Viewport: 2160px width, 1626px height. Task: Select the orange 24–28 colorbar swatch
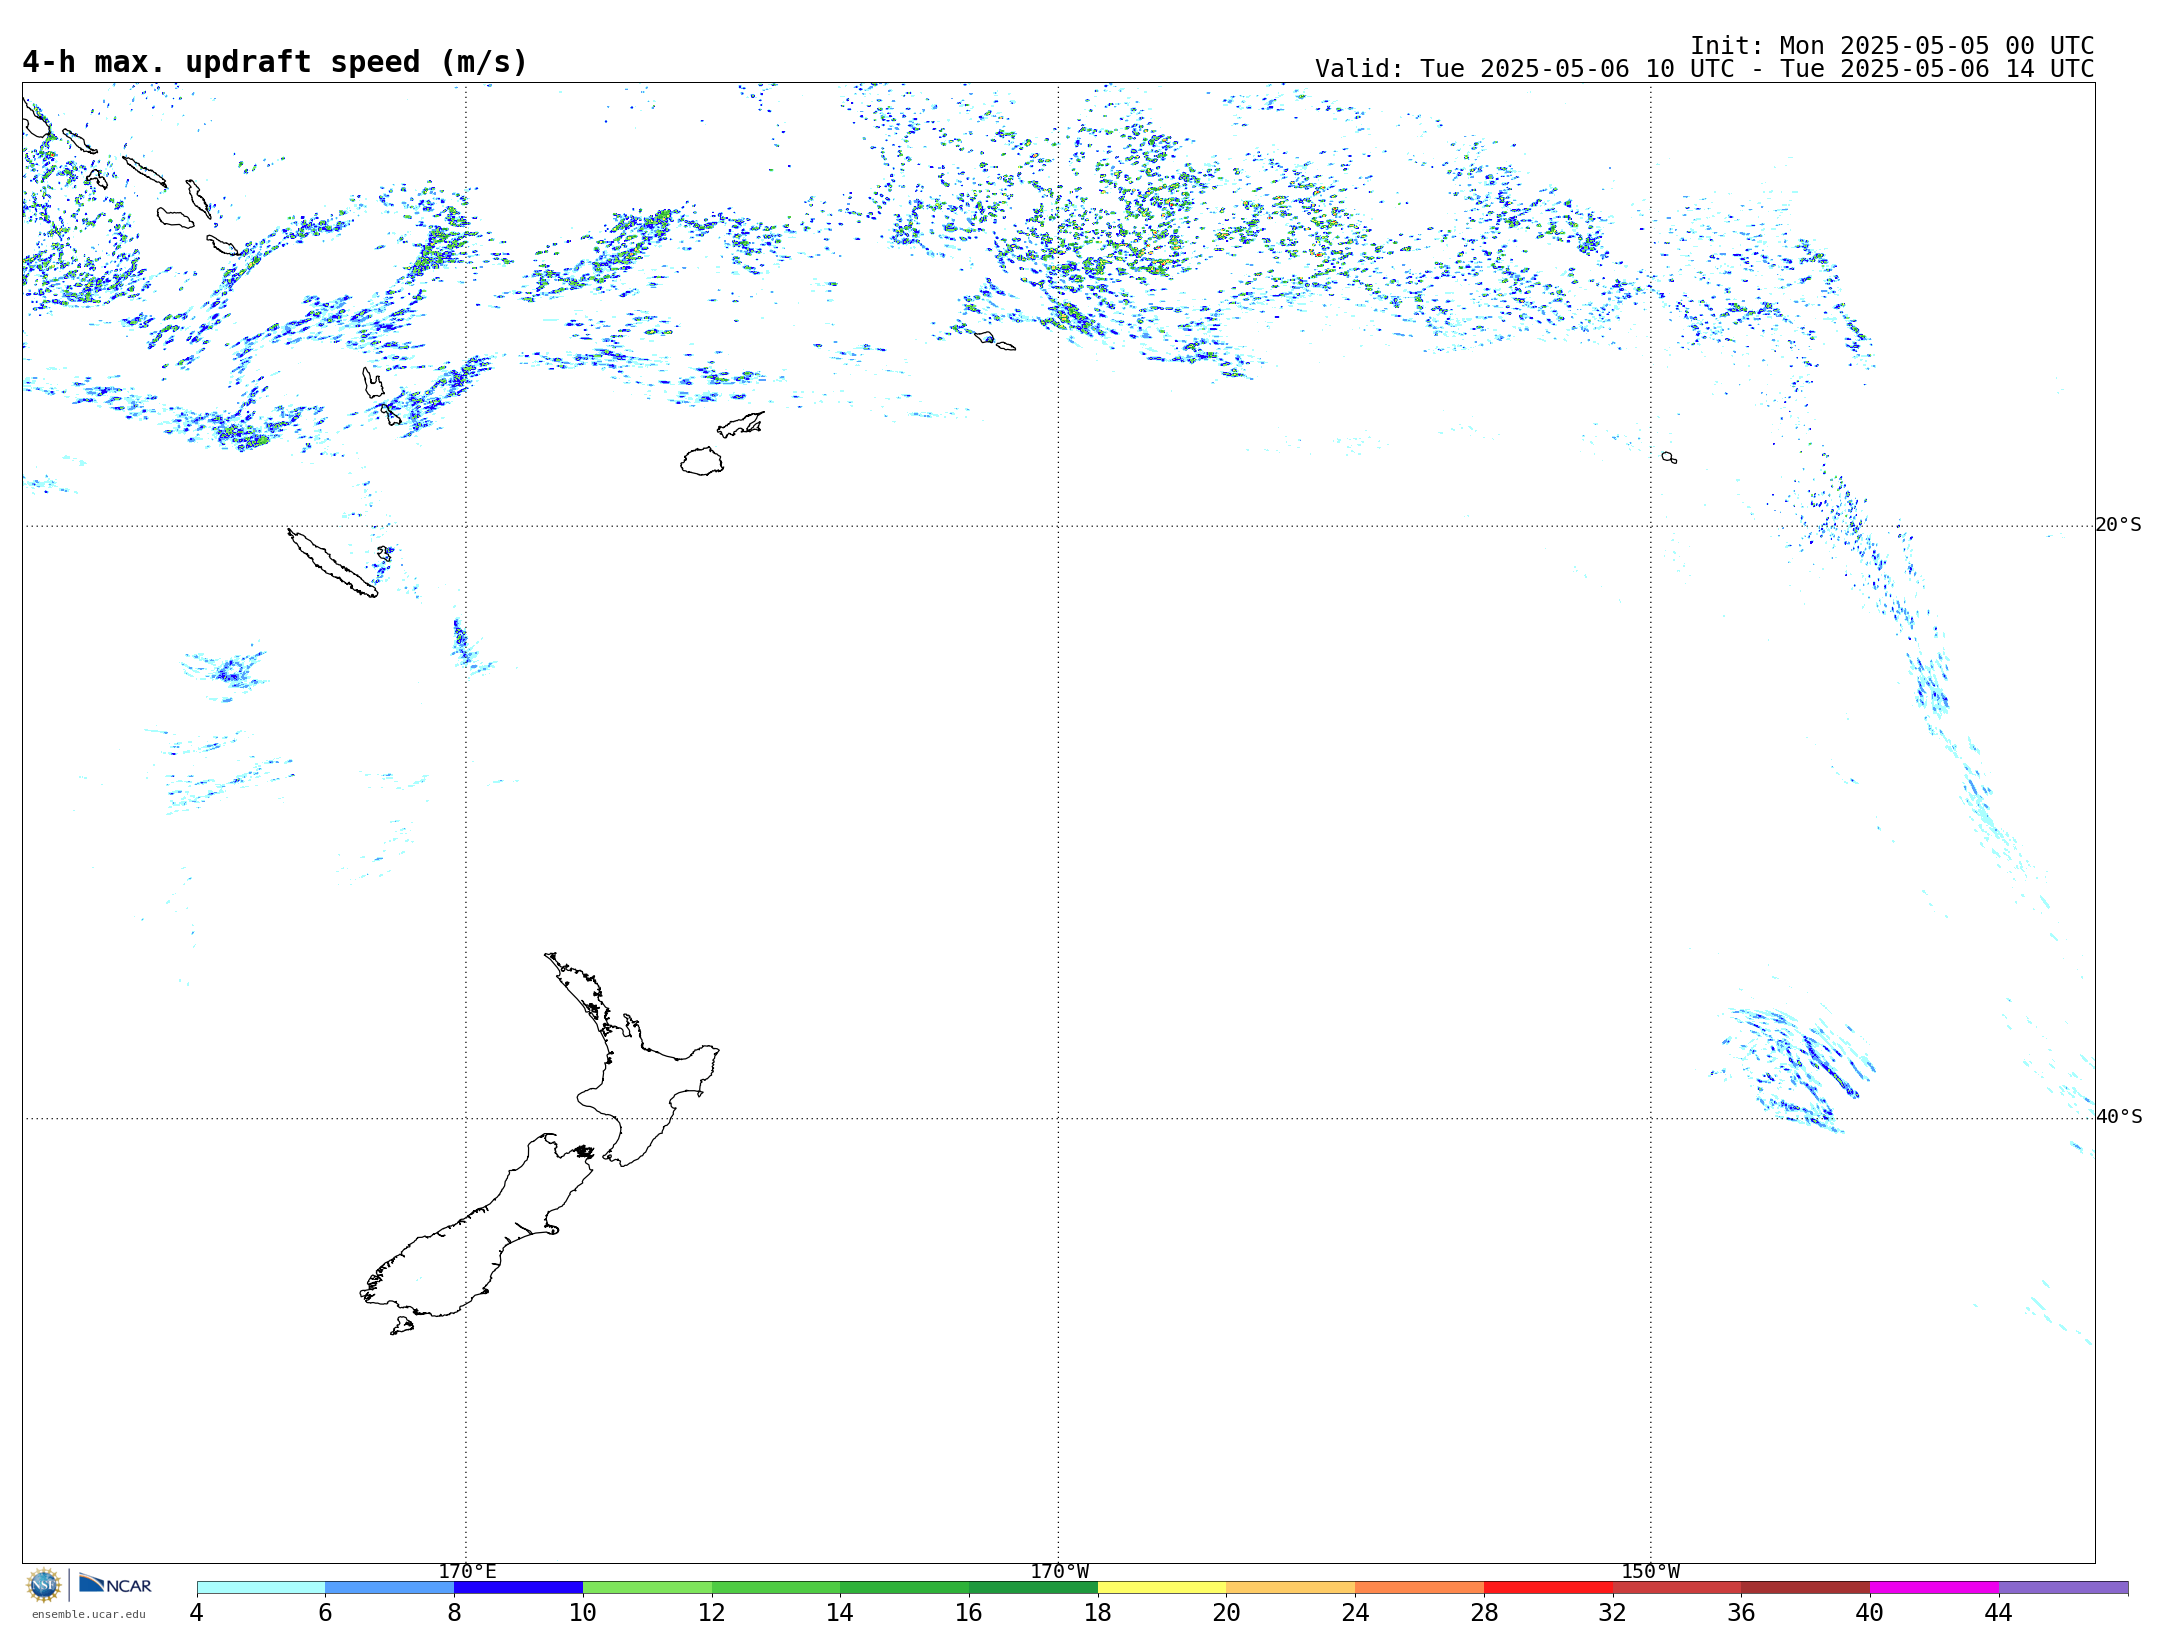pos(1420,1588)
